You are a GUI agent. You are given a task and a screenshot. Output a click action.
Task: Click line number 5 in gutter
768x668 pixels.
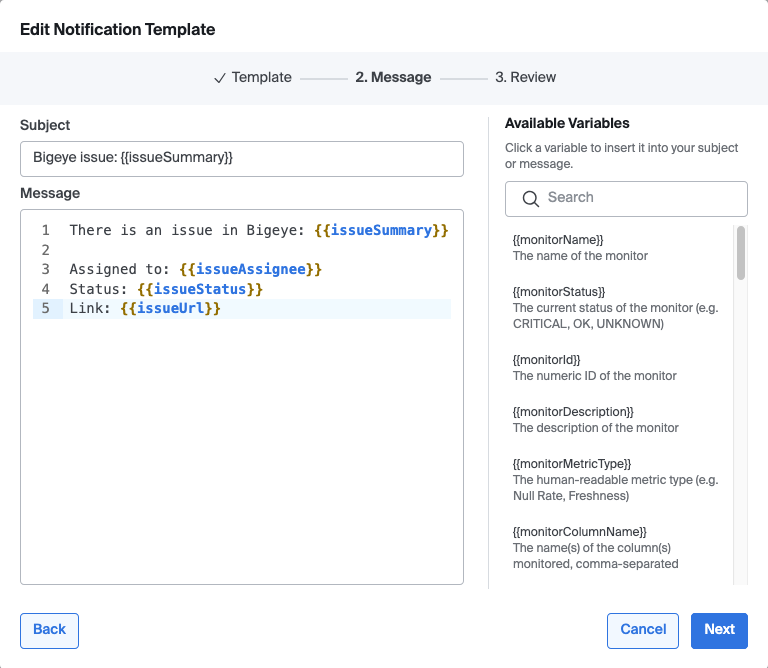(46, 309)
